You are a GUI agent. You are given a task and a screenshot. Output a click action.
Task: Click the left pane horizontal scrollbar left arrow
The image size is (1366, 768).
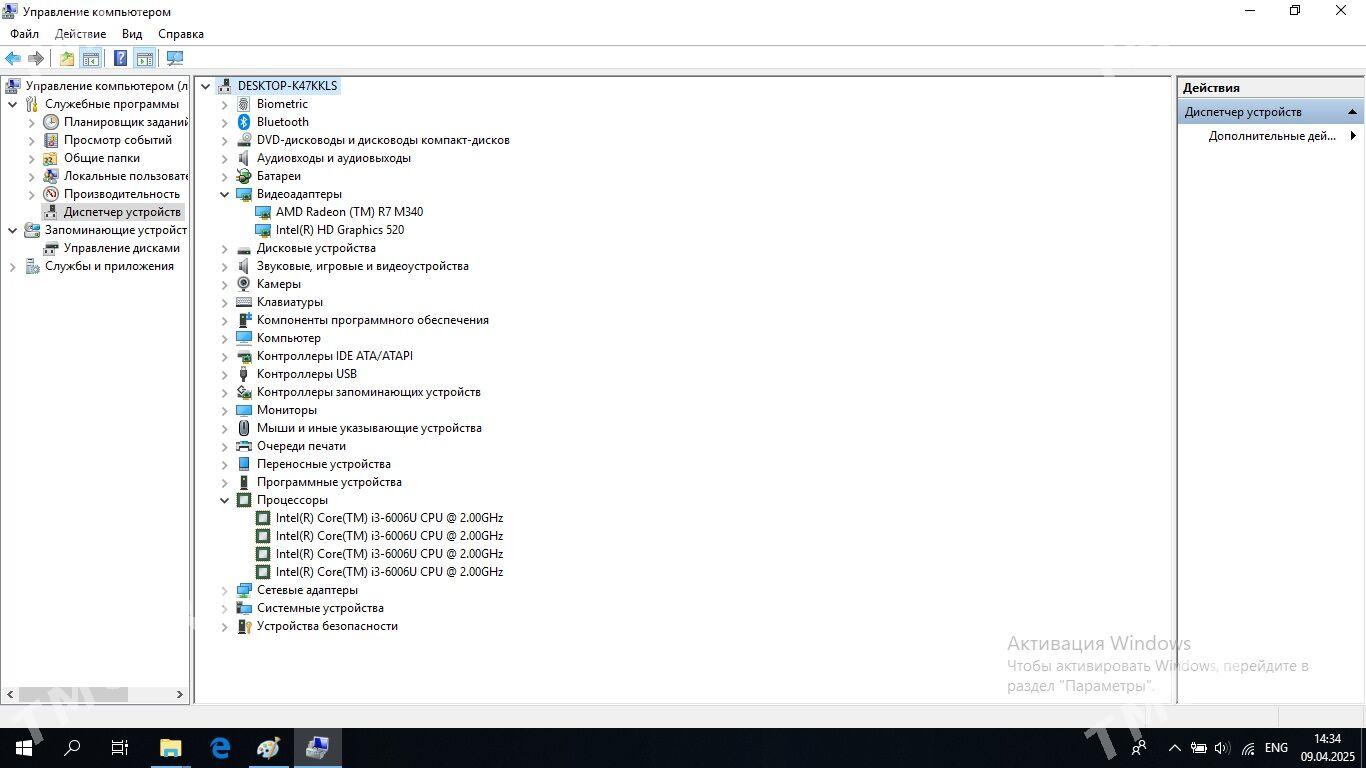[10, 694]
